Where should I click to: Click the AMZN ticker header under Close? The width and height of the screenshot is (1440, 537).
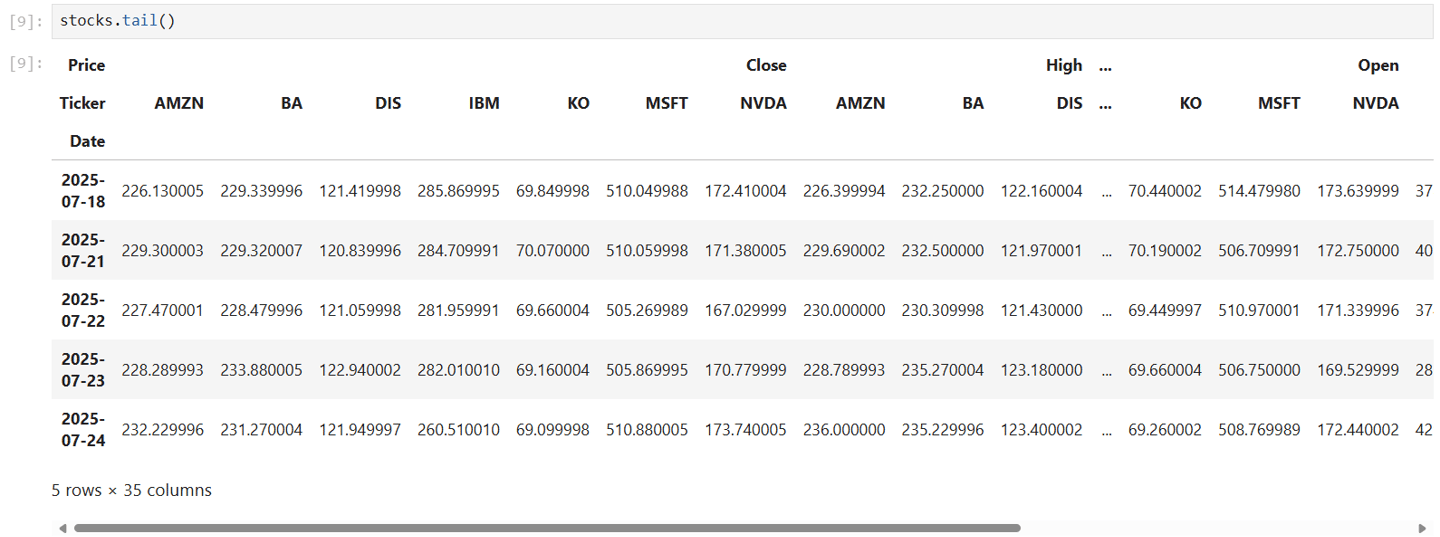pyautogui.click(x=179, y=103)
